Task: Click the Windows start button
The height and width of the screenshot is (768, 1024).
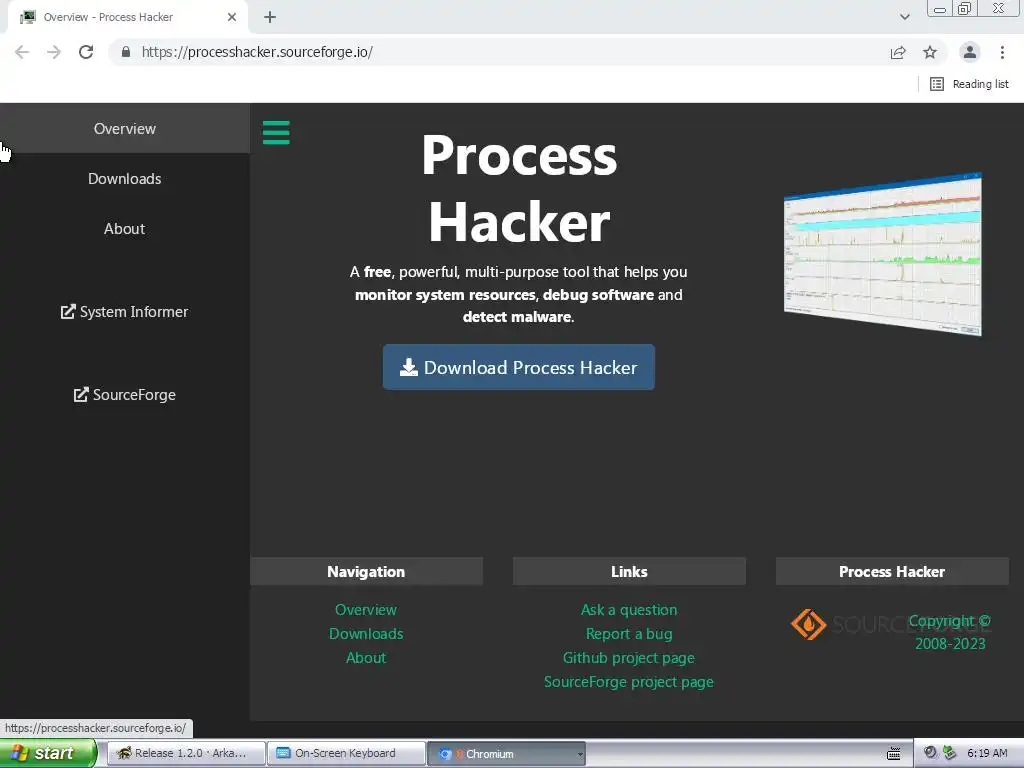Action: (x=48, y=753)
